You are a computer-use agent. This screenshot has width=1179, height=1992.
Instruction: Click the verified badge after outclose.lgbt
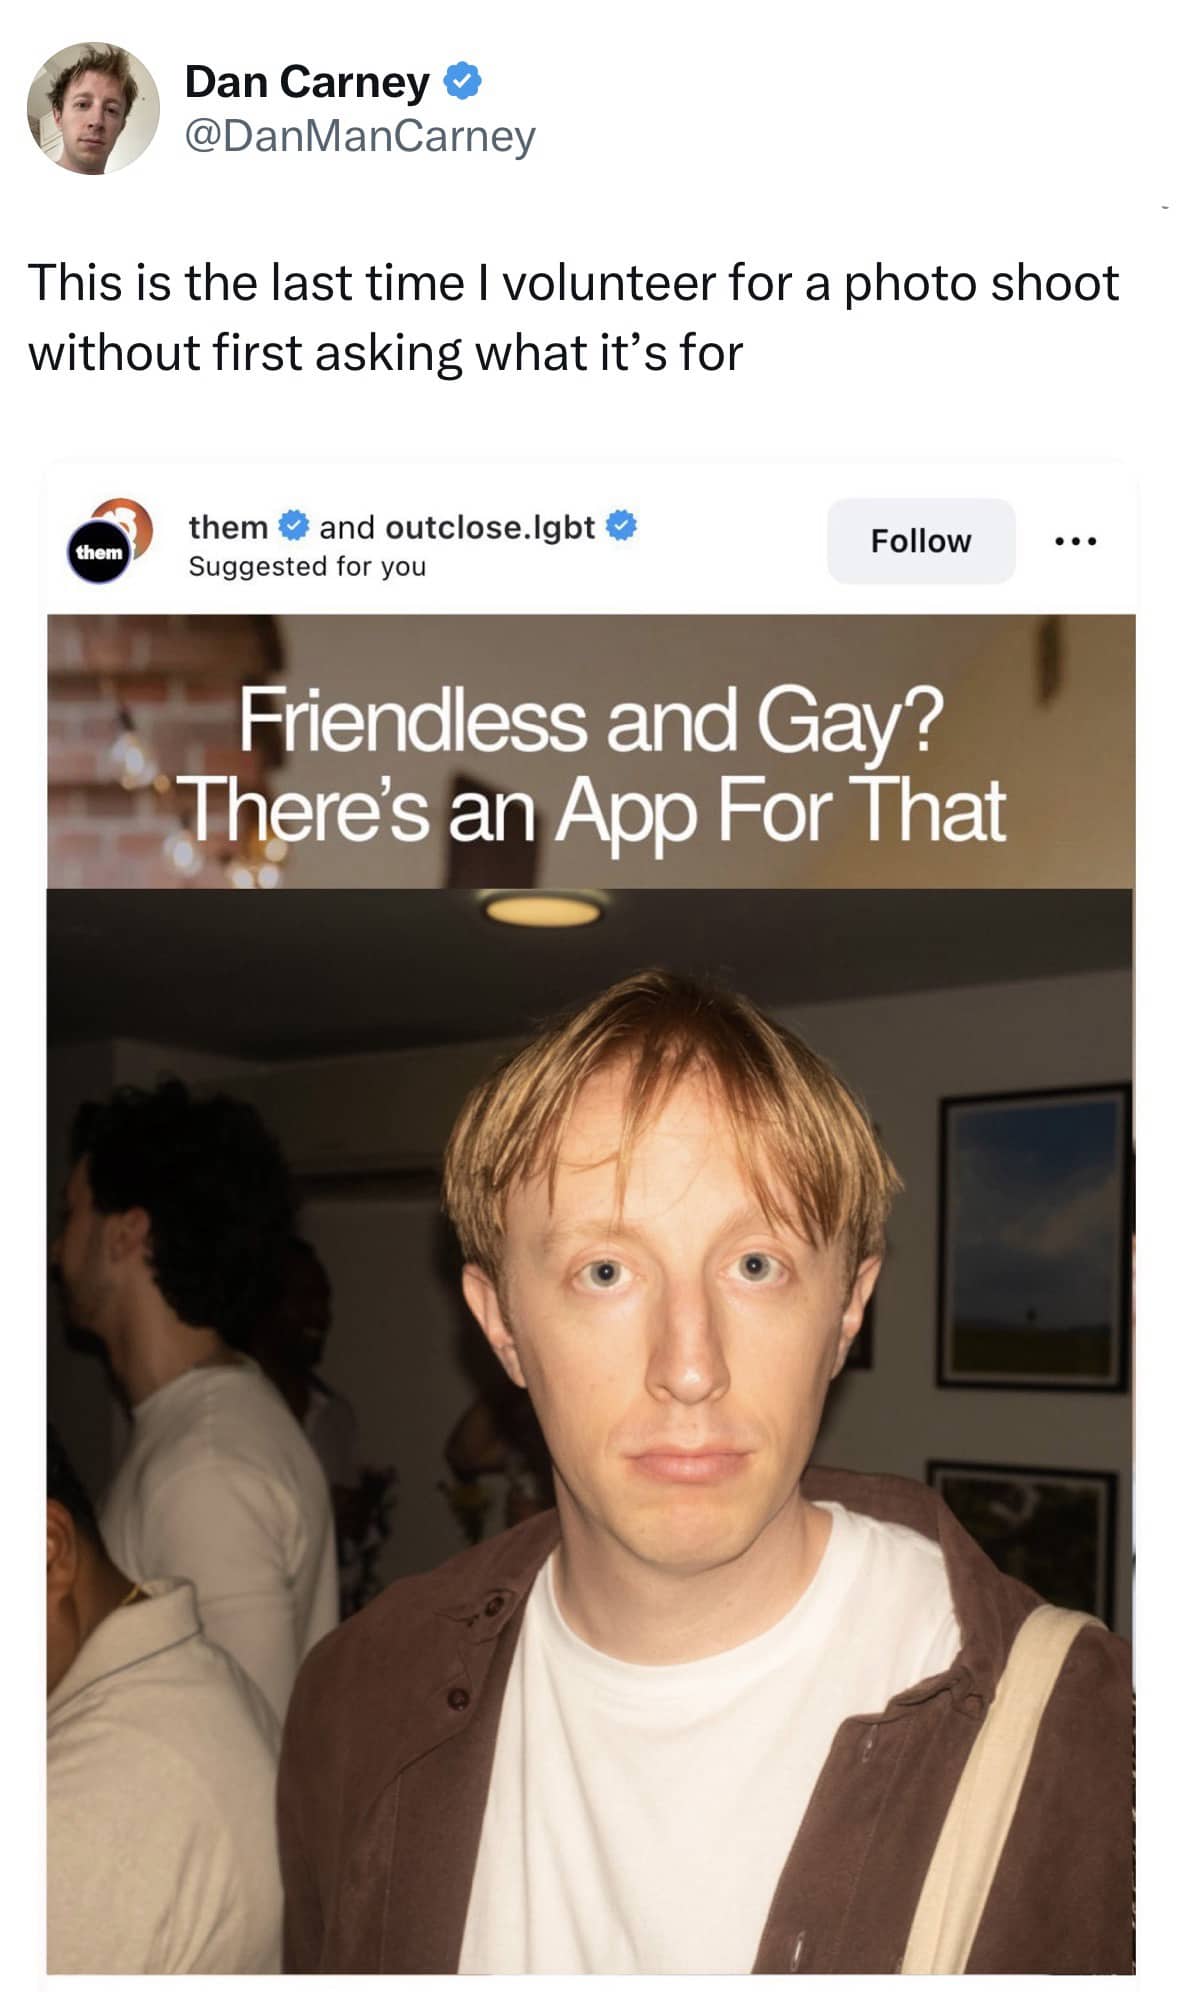tap(621, 526)
